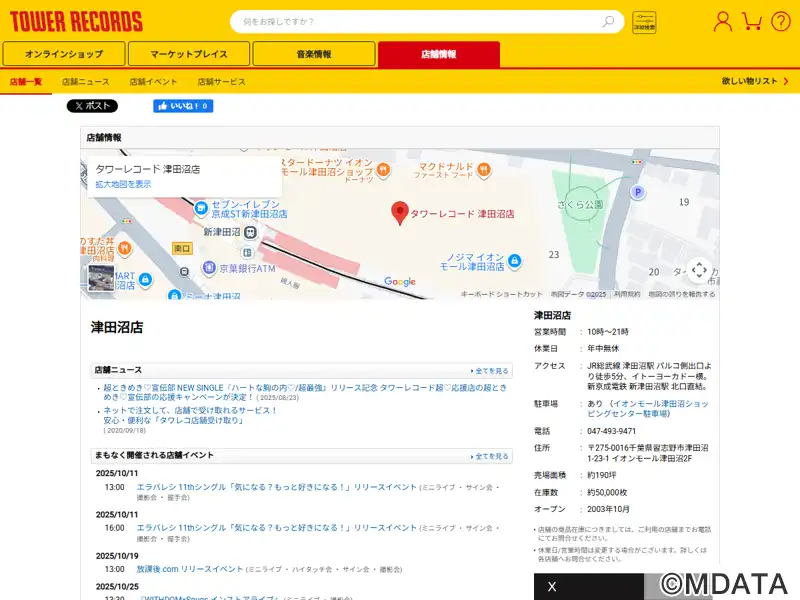This screenshot has width=800, height=600.
Task: Click the parking P map marker
Action: click(638, 192)
